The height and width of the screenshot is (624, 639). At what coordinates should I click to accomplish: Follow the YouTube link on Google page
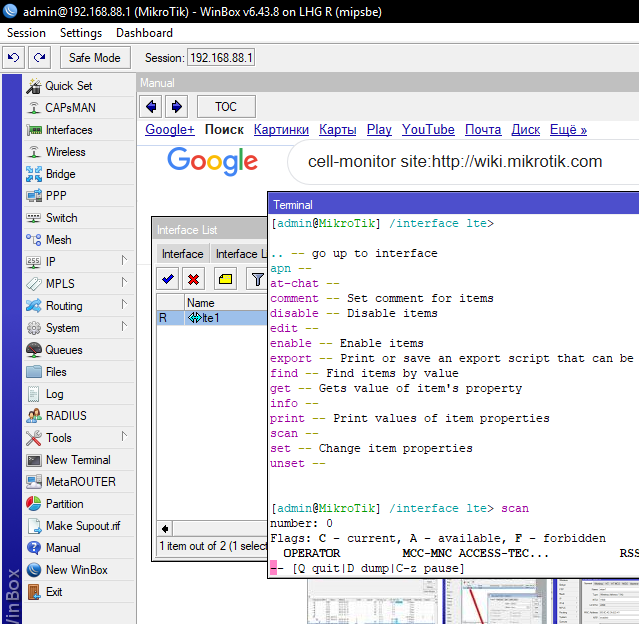click(428, 130)
